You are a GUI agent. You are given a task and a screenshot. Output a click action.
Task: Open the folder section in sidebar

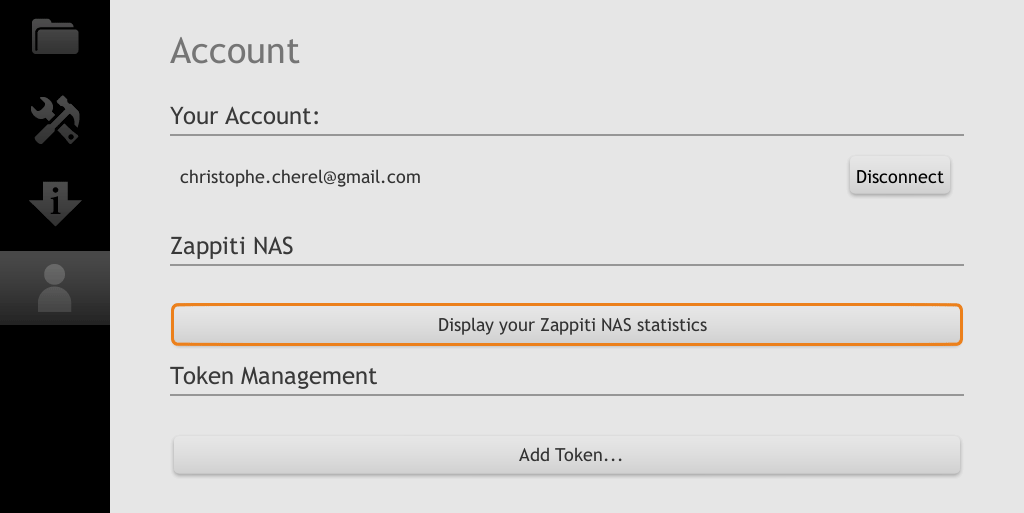coord(55,37)
